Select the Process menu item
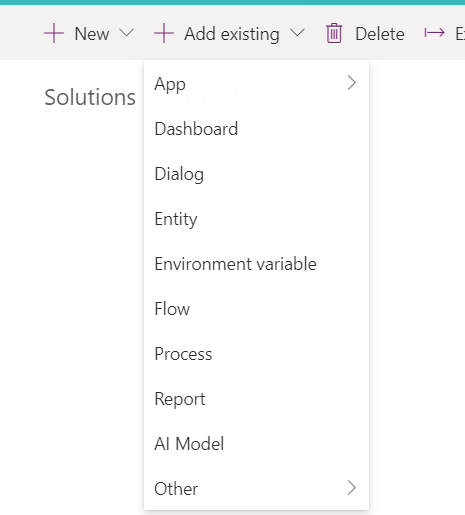This screenshot has height=515, width=465. pos(256,354)
